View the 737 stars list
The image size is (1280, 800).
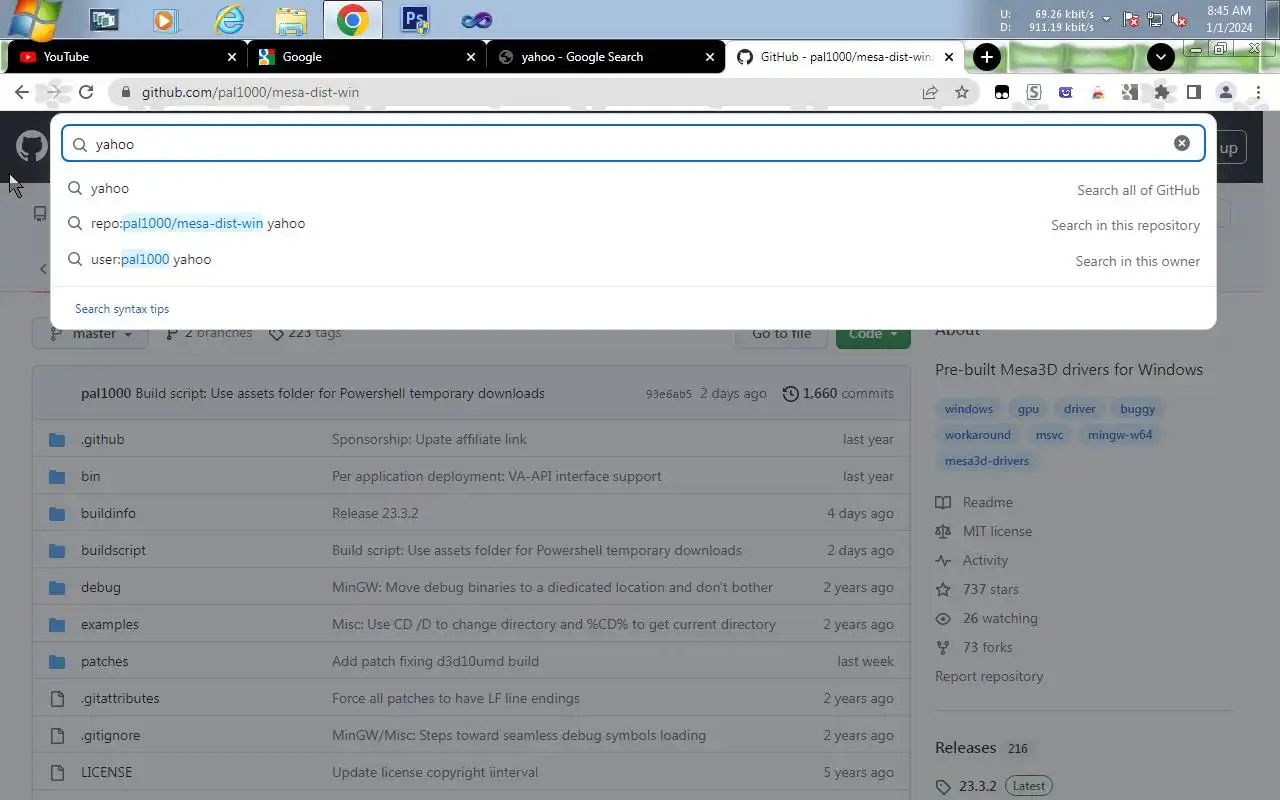(x=977, y=589)
